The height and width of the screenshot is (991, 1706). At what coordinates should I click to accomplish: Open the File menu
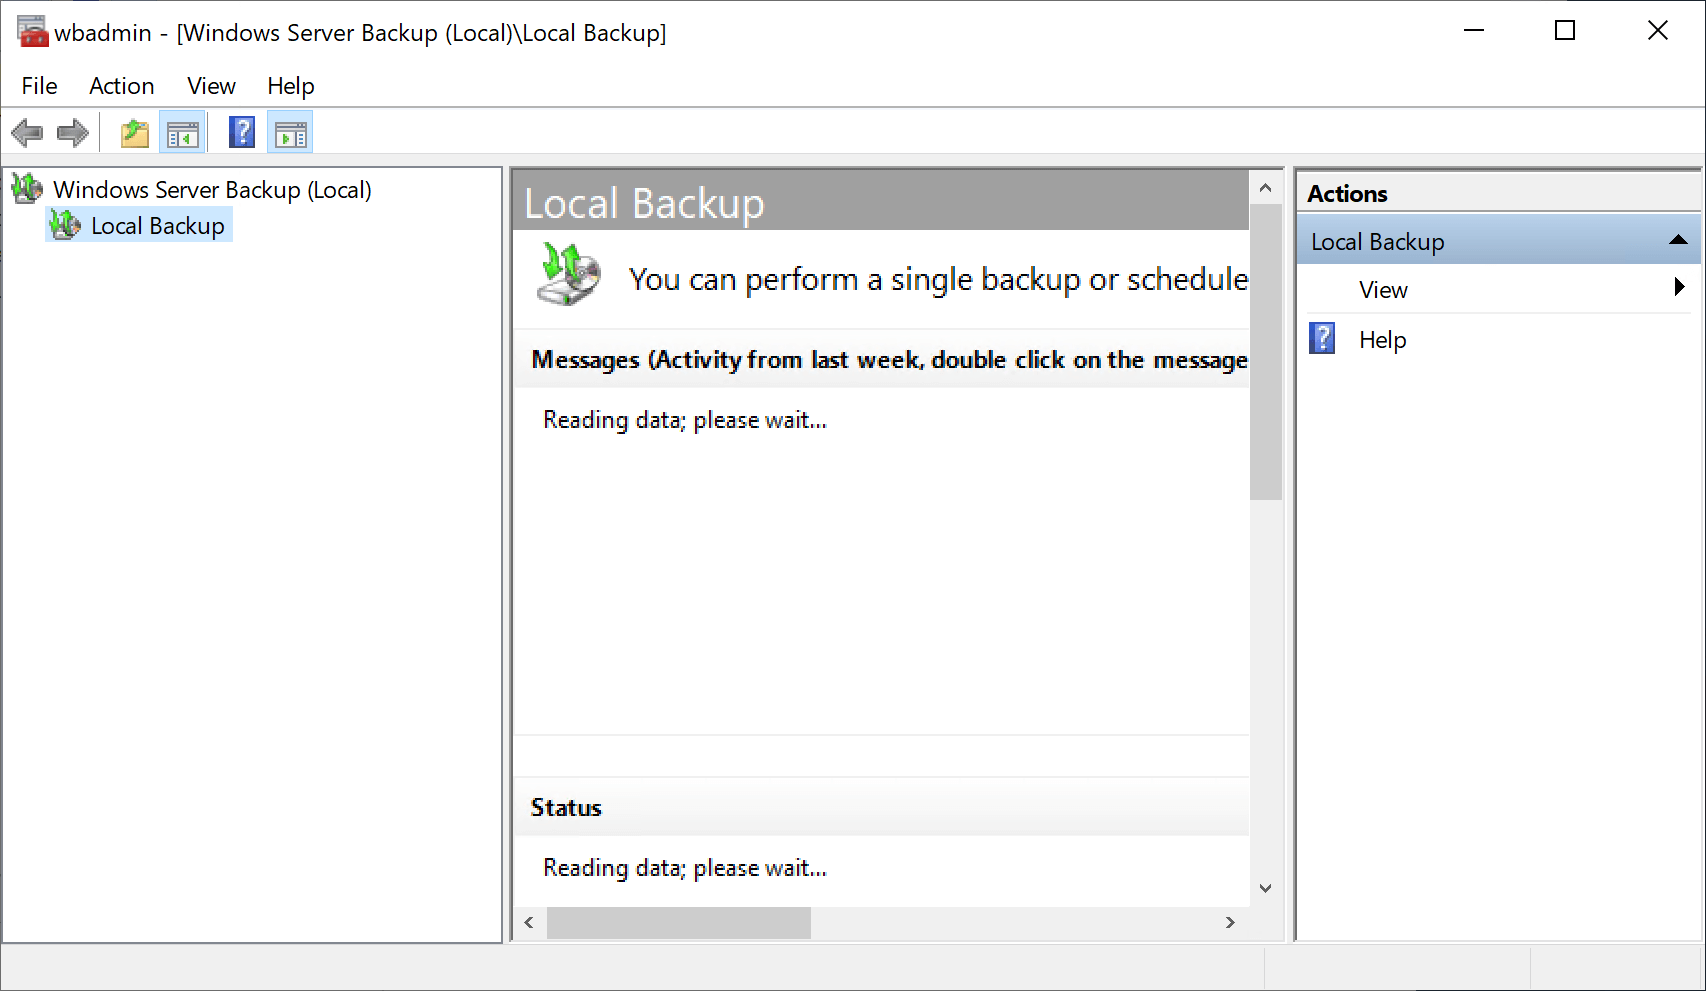point(39,86)
